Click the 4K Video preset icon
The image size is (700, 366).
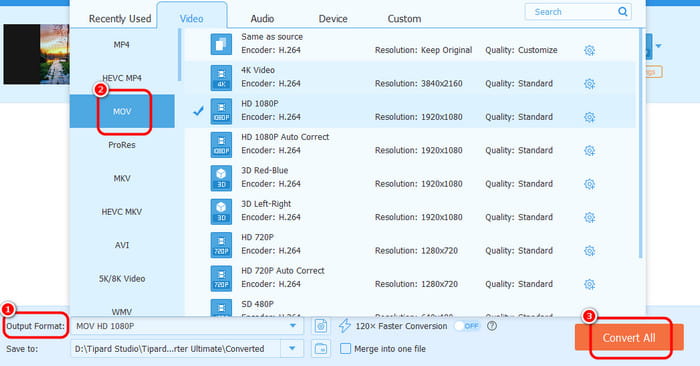point(221,78)
